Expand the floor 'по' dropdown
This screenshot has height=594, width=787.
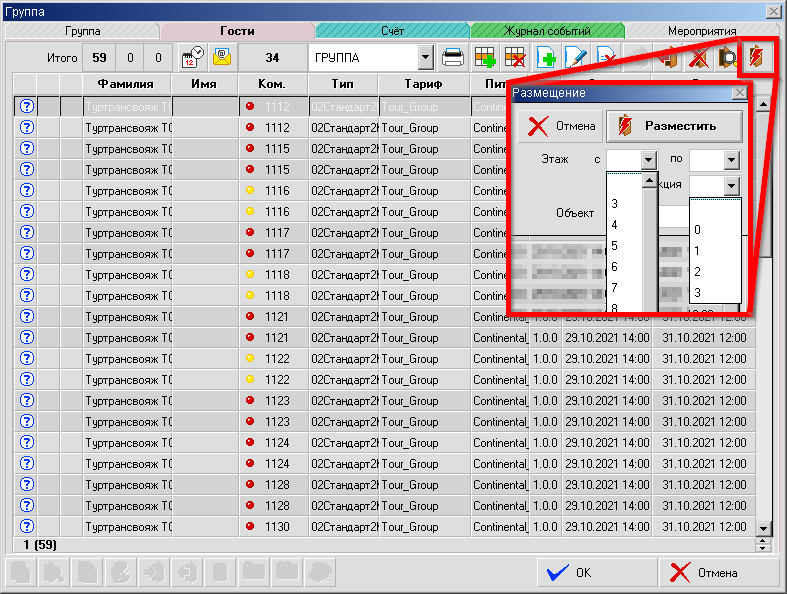[x=730, y=160]
